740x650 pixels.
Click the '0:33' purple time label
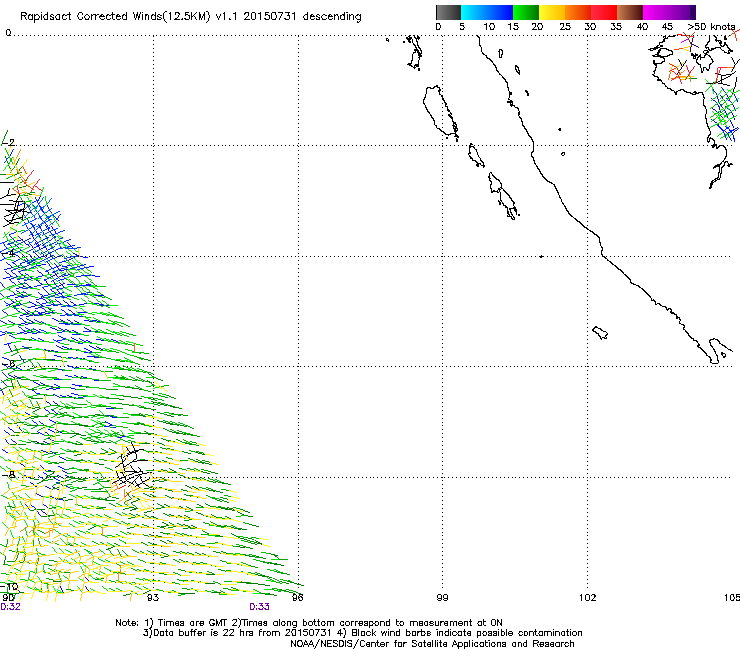(x=260, y=607)
